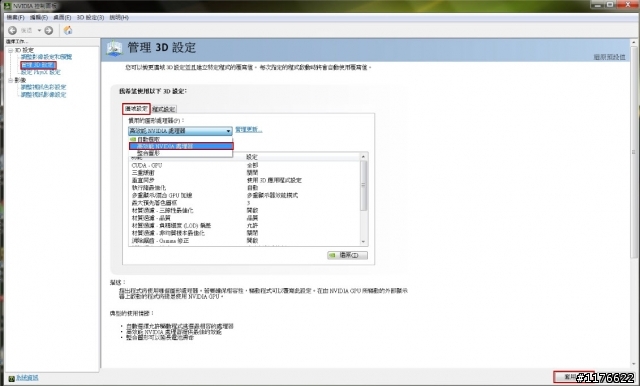This screenshot has height=386, width=640.
Task: Click the 還原 restore button below list
Action: click(347, 255)
